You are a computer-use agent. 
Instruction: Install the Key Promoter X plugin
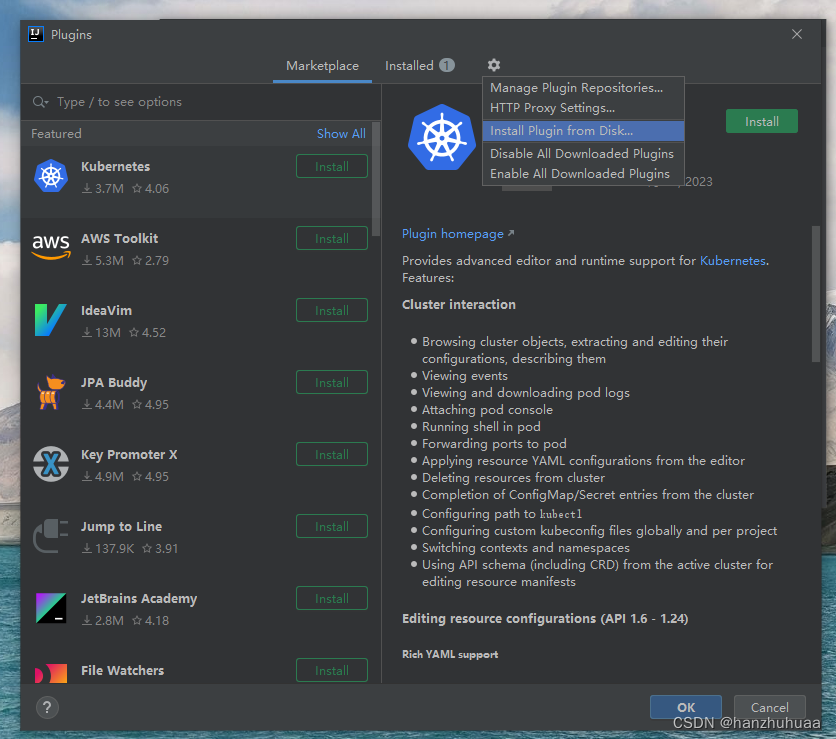tap(332, 454)
